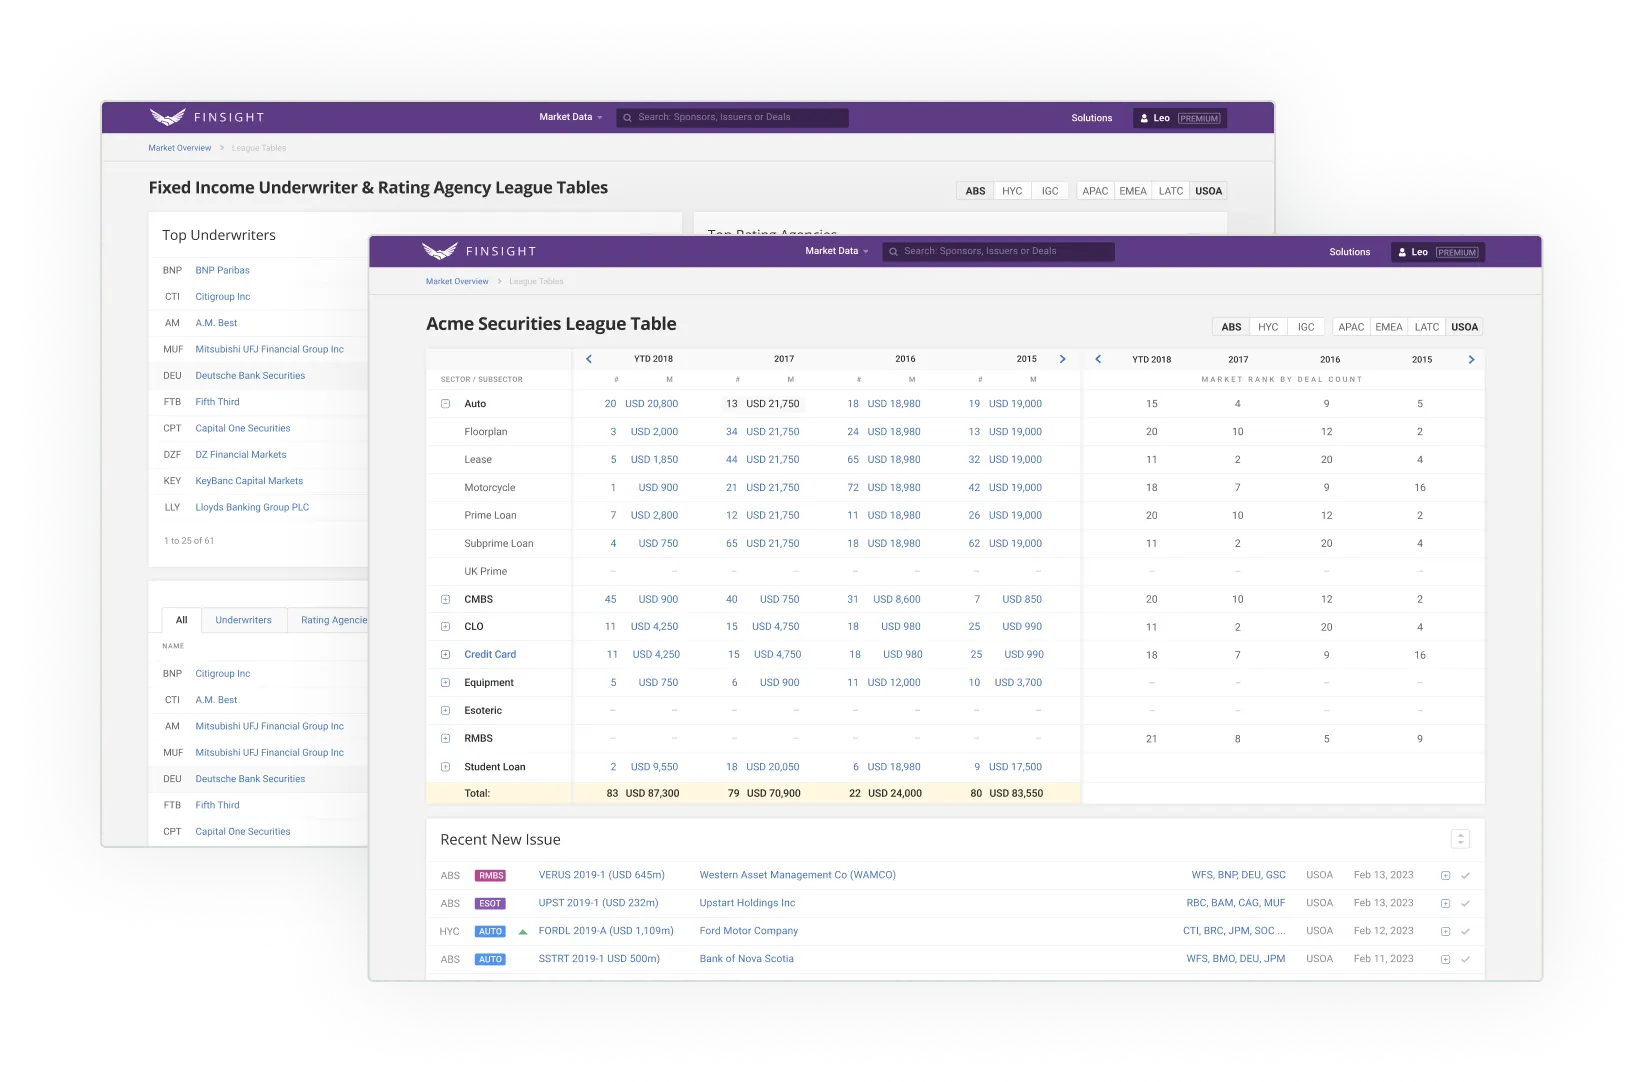Select the HYC filter in the back window
Viewport: 1644px width, 1082px height.
tap(1012, 191)
